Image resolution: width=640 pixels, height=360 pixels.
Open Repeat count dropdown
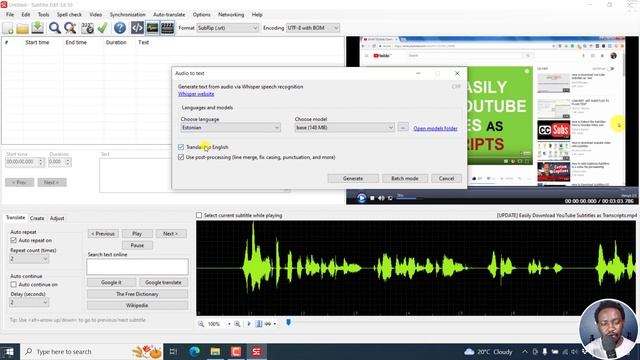point(29,259)
